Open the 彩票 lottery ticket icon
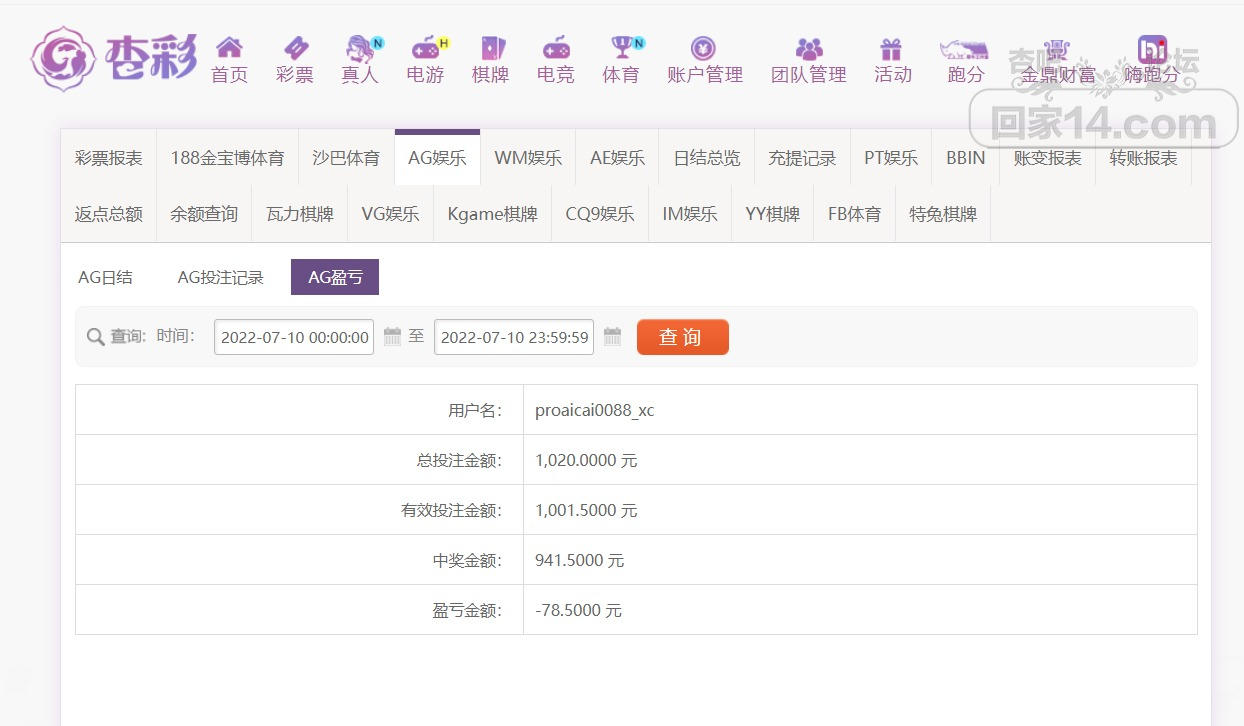The image size is (1244, 726). [295, 48]
